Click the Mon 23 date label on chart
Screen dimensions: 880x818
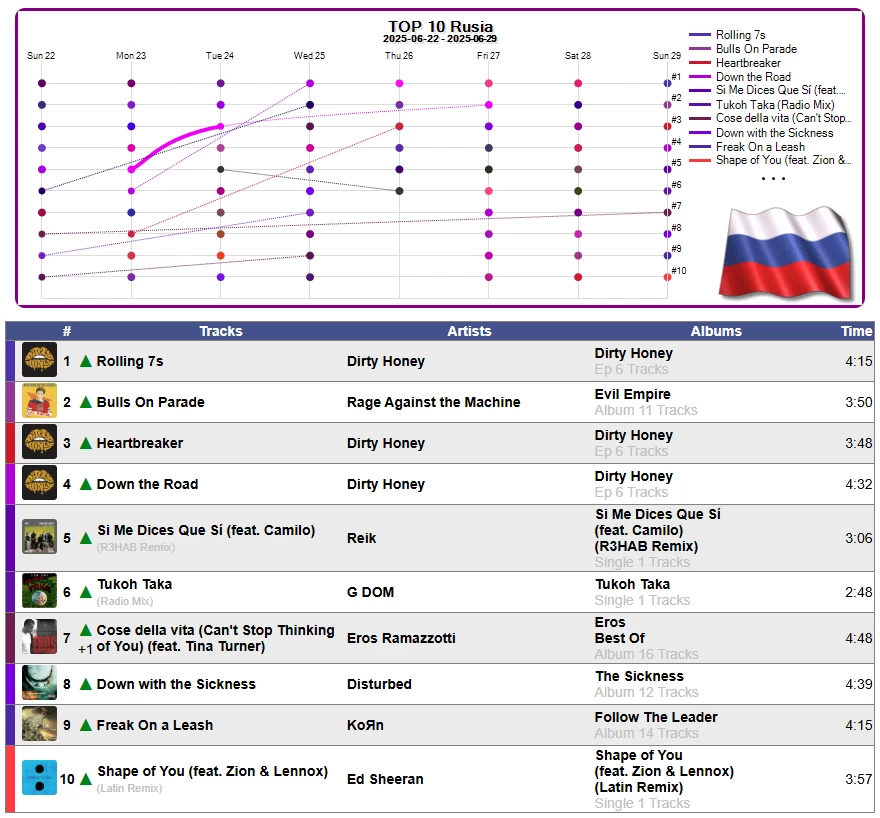(x=131, y=56)
